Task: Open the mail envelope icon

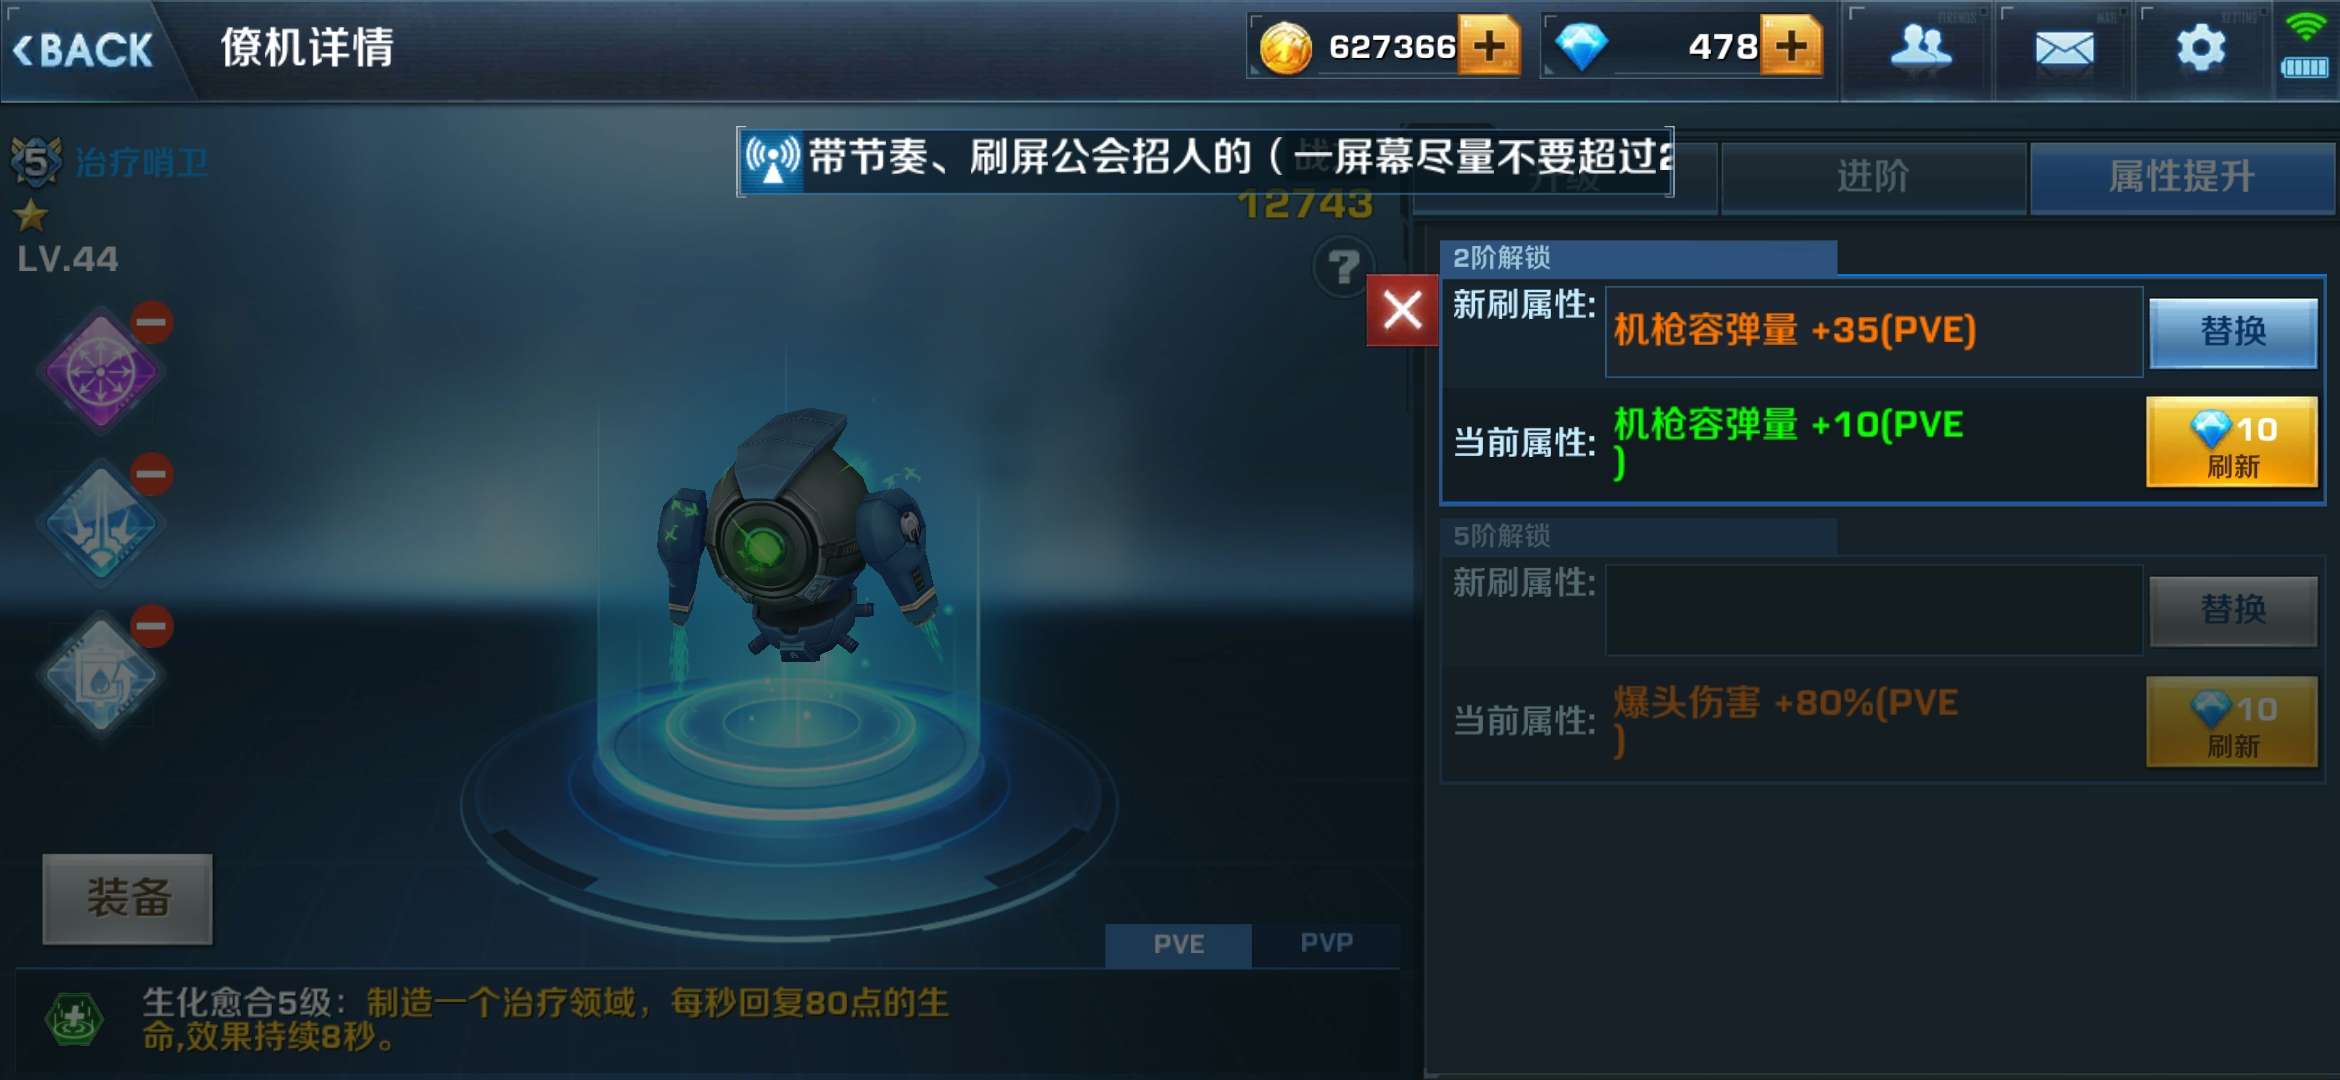Action: pos(2064,48)
